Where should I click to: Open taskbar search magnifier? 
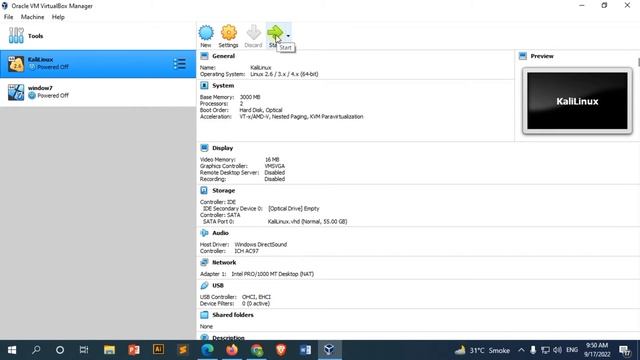point(36,350)
